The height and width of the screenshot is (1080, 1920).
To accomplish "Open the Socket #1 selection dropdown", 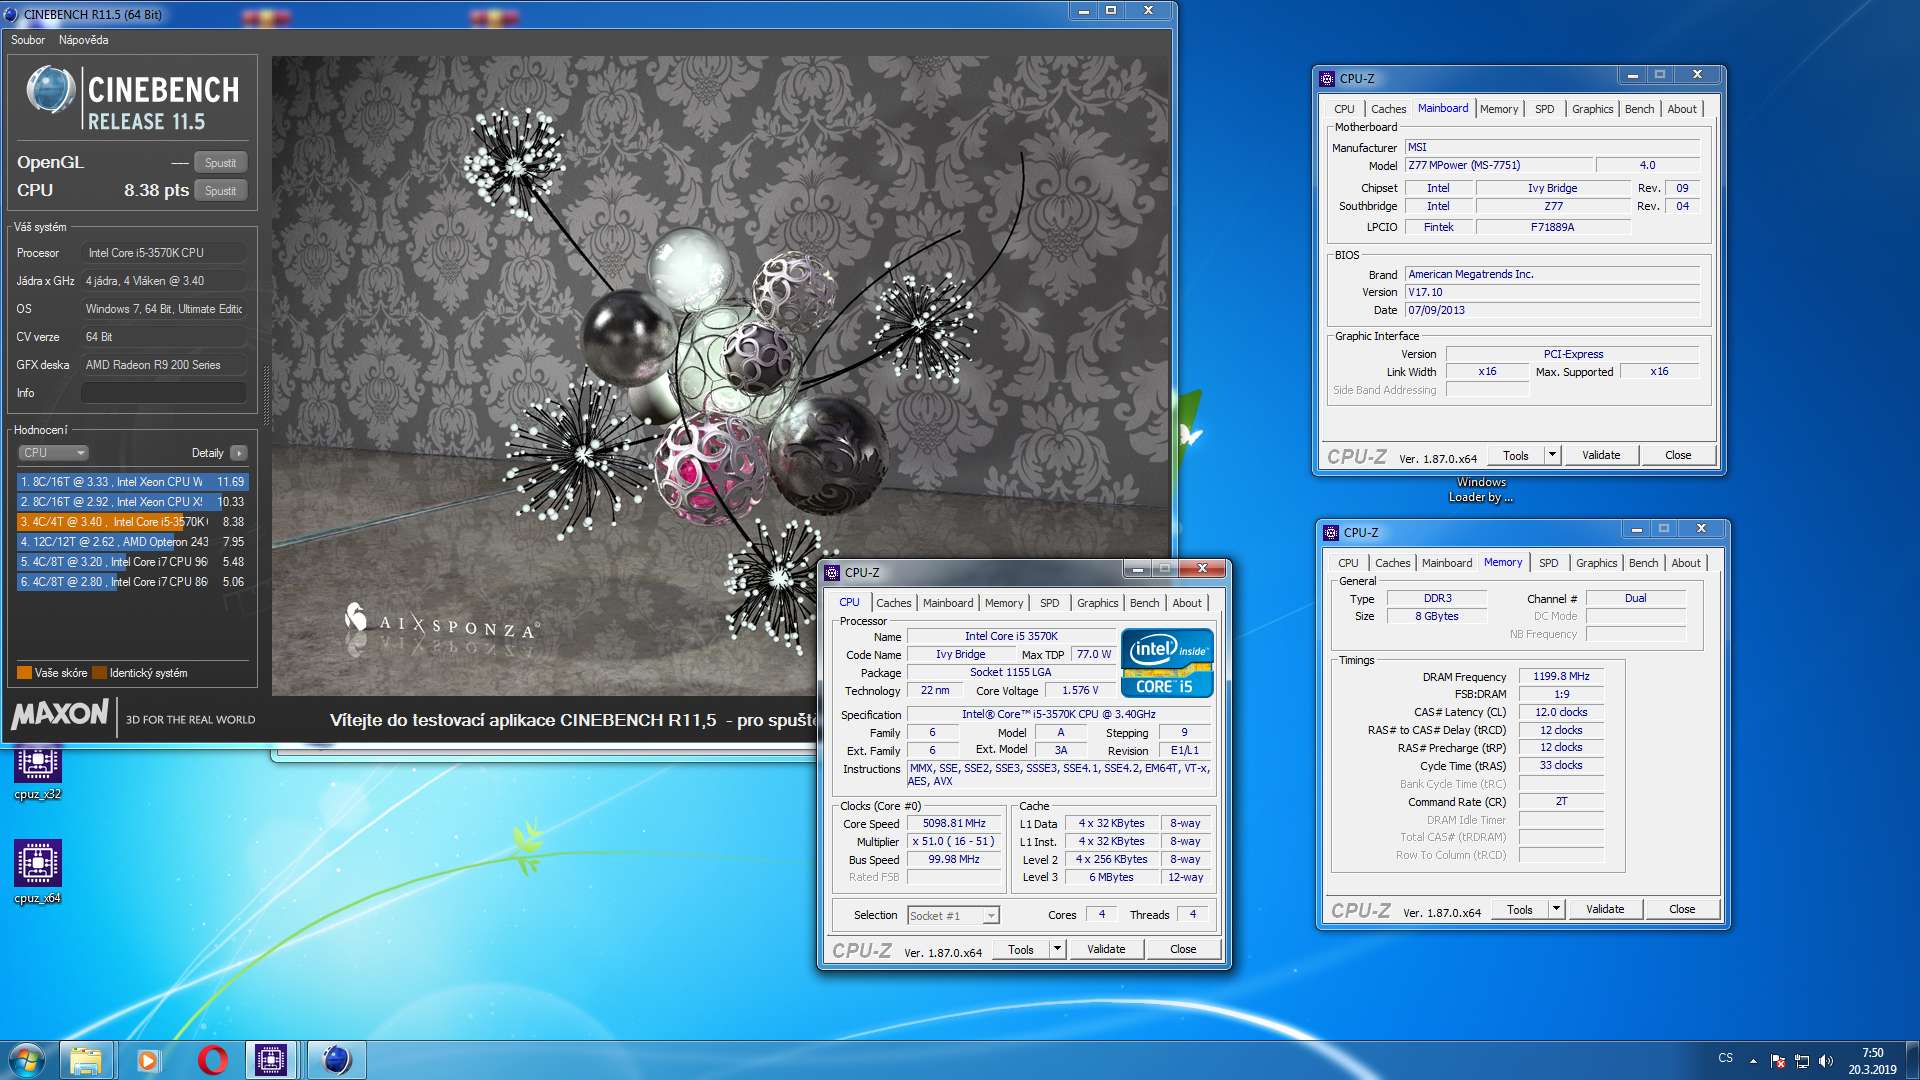I will (953, 915).
